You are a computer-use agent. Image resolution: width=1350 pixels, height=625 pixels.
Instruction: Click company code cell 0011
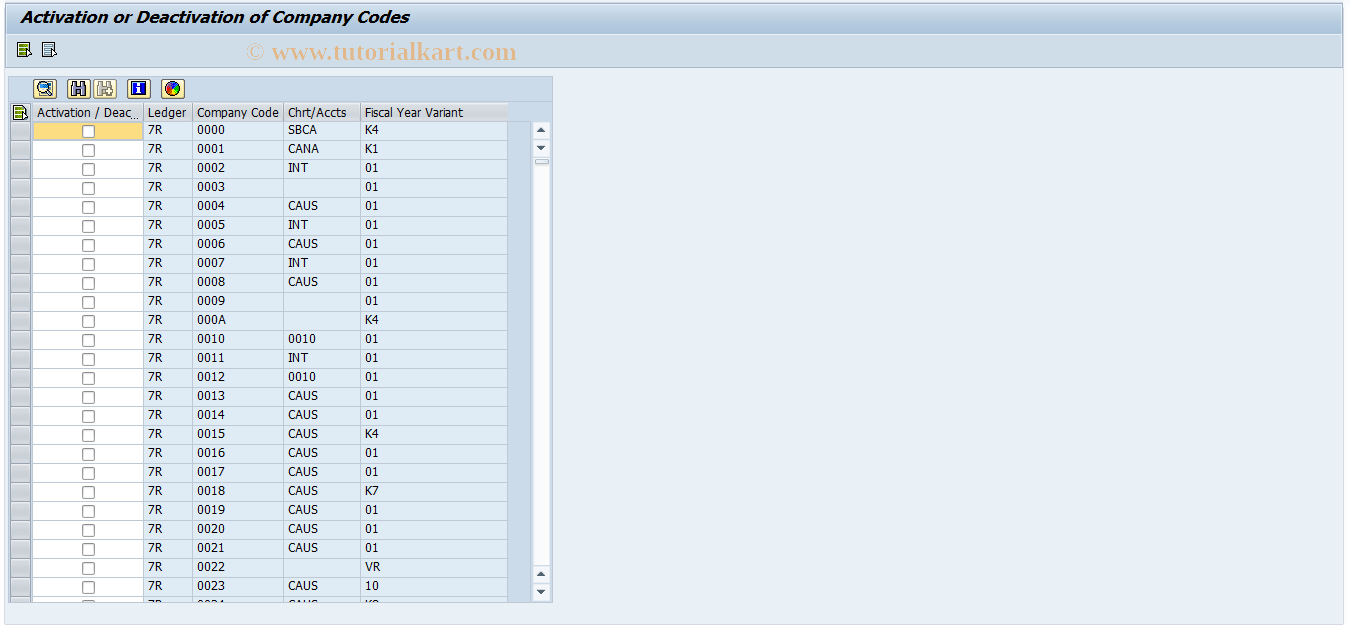point(238,359)
